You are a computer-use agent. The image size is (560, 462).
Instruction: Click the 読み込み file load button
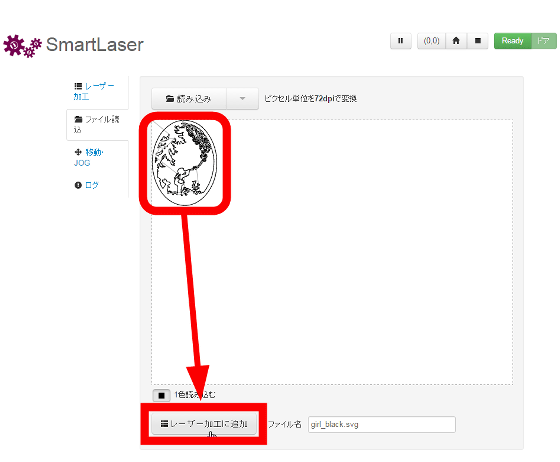pyautogui.click(x=189, y=99)
